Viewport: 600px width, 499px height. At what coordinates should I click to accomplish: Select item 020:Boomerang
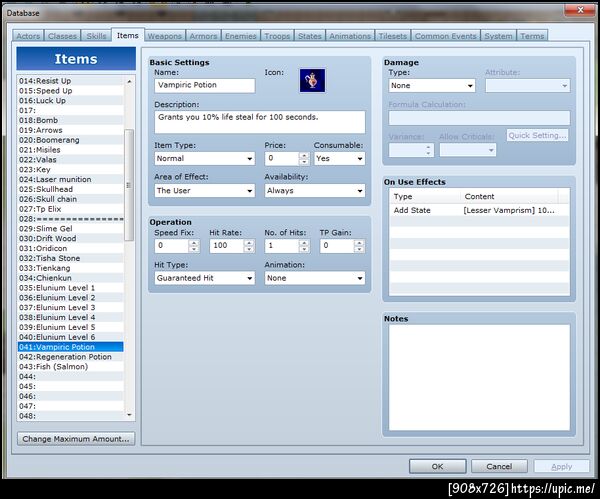click(x=71, y=140)
